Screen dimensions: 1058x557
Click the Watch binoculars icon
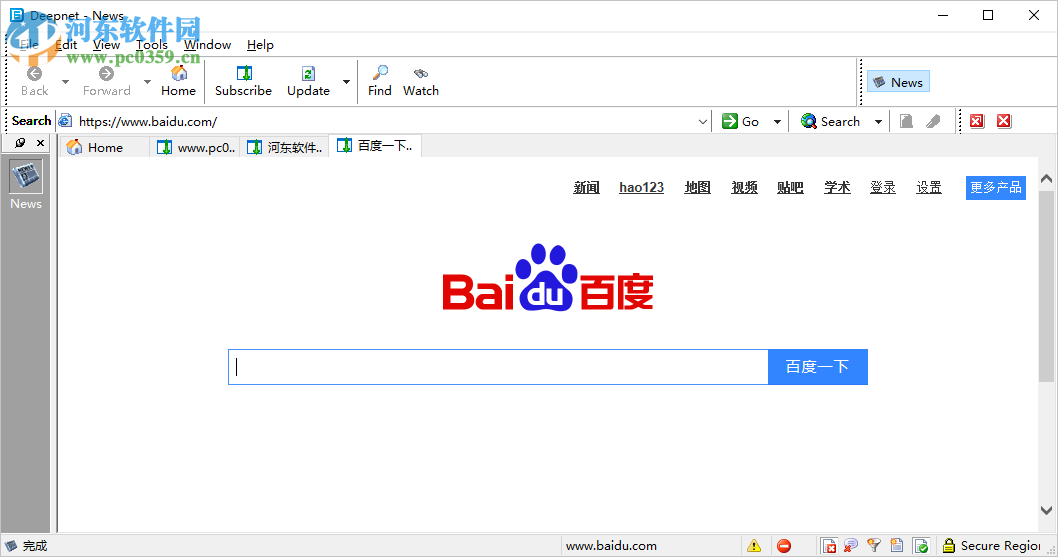[421, 73]
